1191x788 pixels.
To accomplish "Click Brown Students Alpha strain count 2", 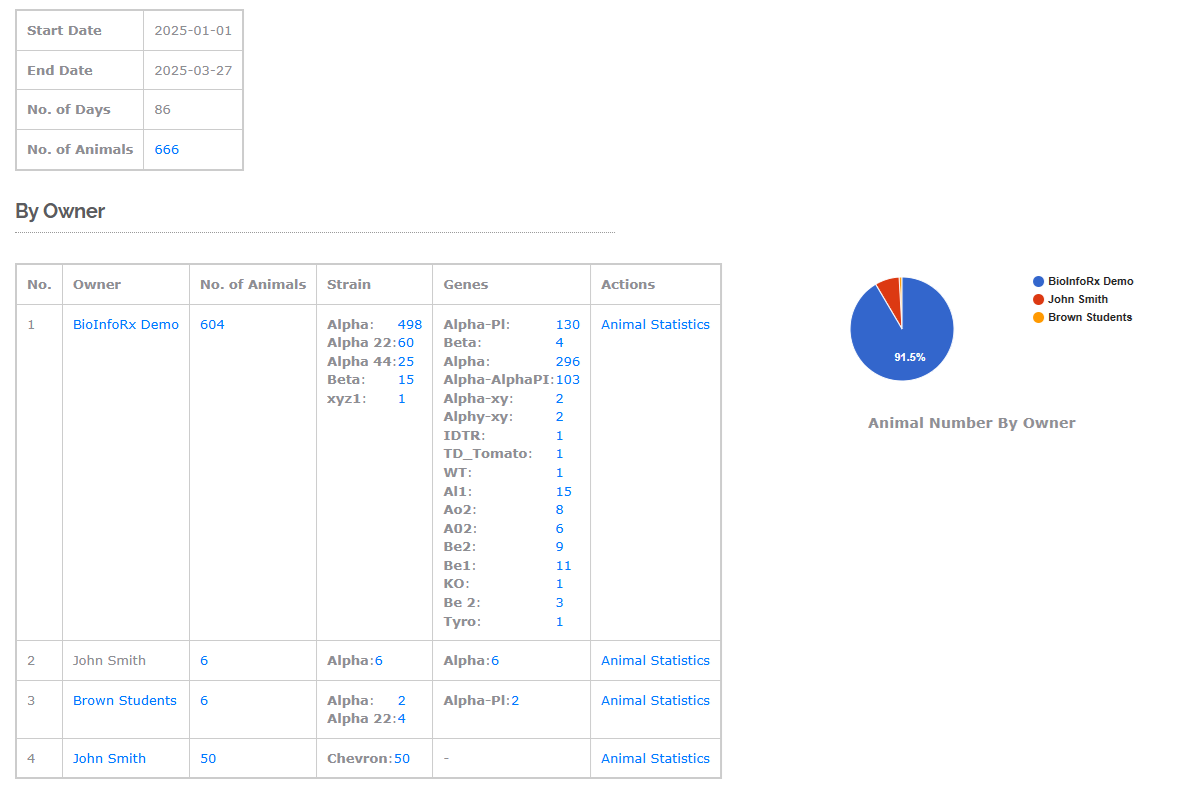I will (402, 700).
